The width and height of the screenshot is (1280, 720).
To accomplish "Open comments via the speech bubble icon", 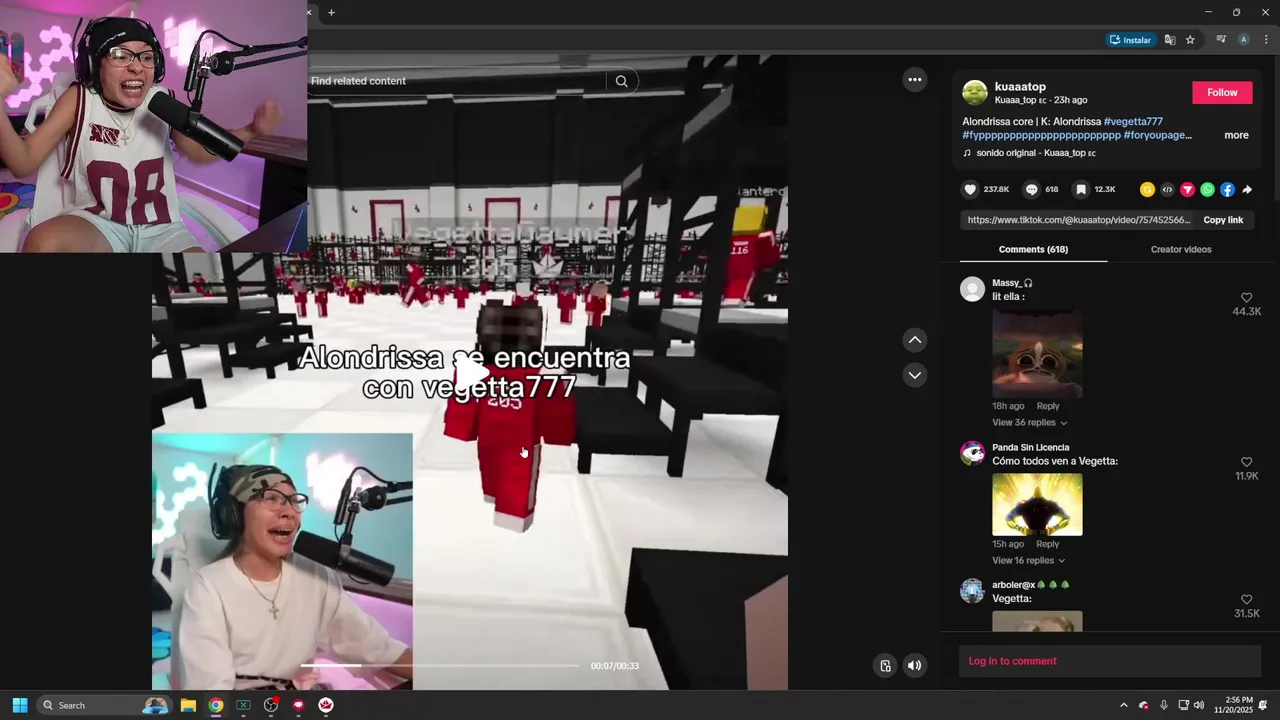I will click(x=1031, y=189).
